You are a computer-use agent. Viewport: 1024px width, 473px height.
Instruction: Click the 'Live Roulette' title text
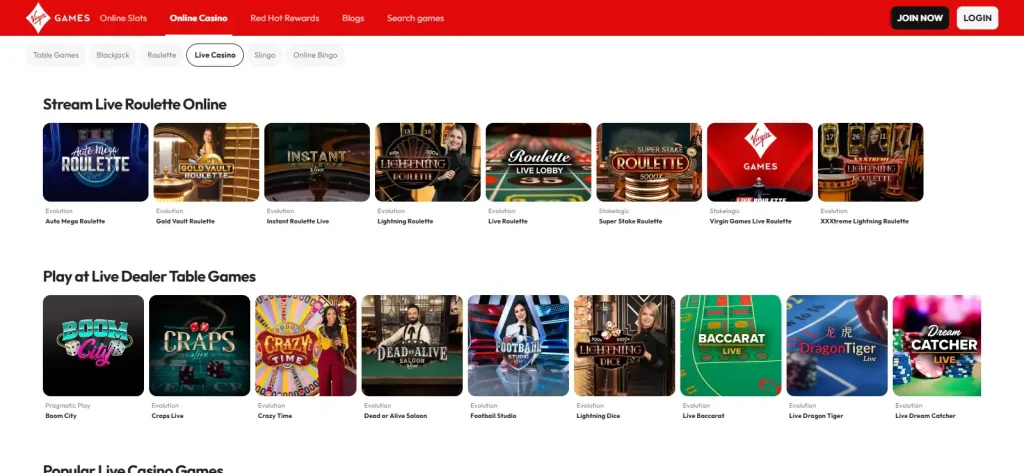[x=508, y=221]
